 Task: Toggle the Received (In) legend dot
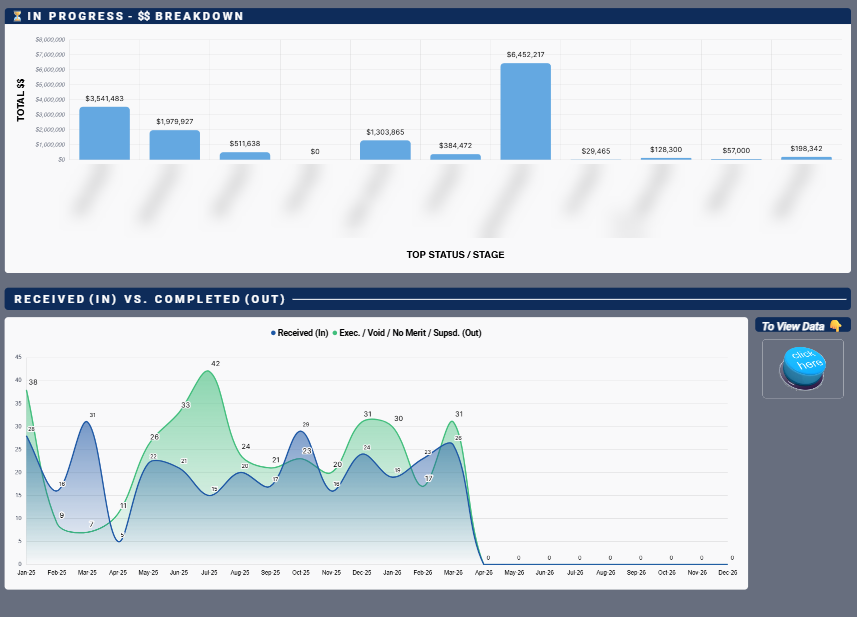coord(273,333)
